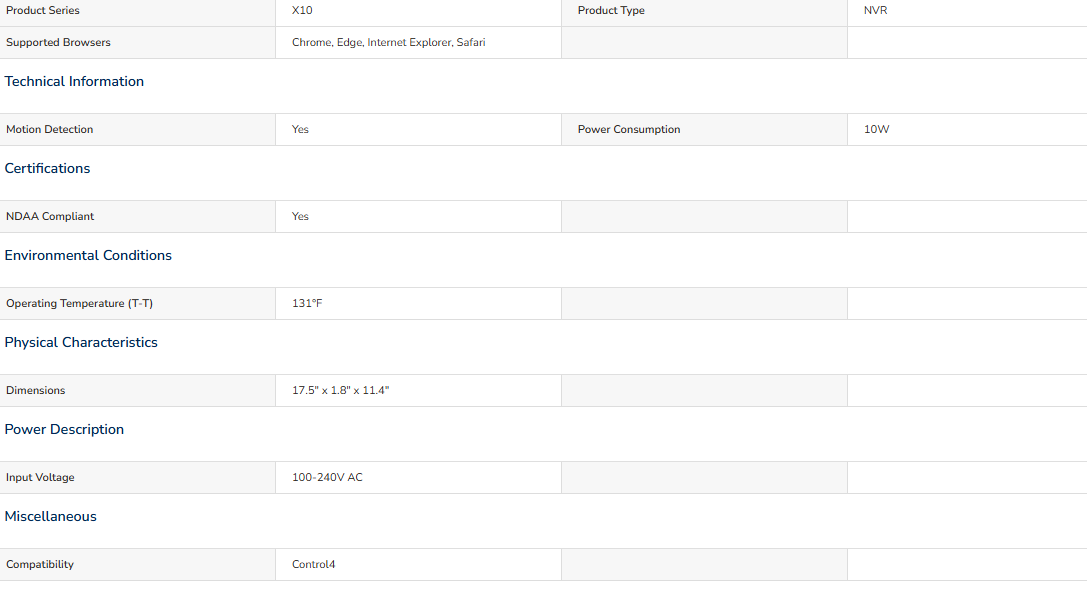Click the 100-240V AC input voltage value
This screenshot has height=590, width=1087.
pos(327,478)
